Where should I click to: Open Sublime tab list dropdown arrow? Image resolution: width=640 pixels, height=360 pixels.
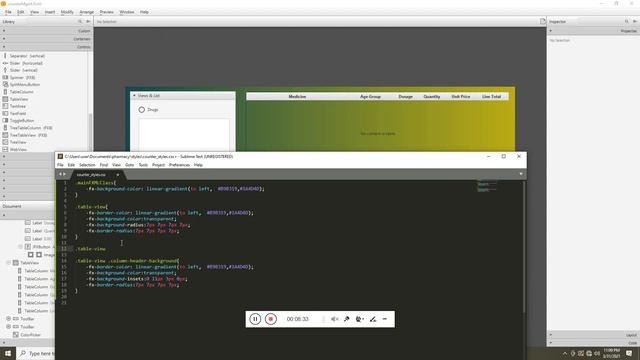pyautogui.click(x=521, y=174)
